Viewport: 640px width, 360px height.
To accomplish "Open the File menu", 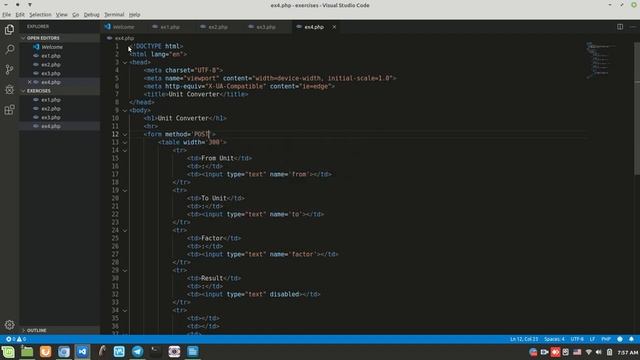I will tap(7, 15).
